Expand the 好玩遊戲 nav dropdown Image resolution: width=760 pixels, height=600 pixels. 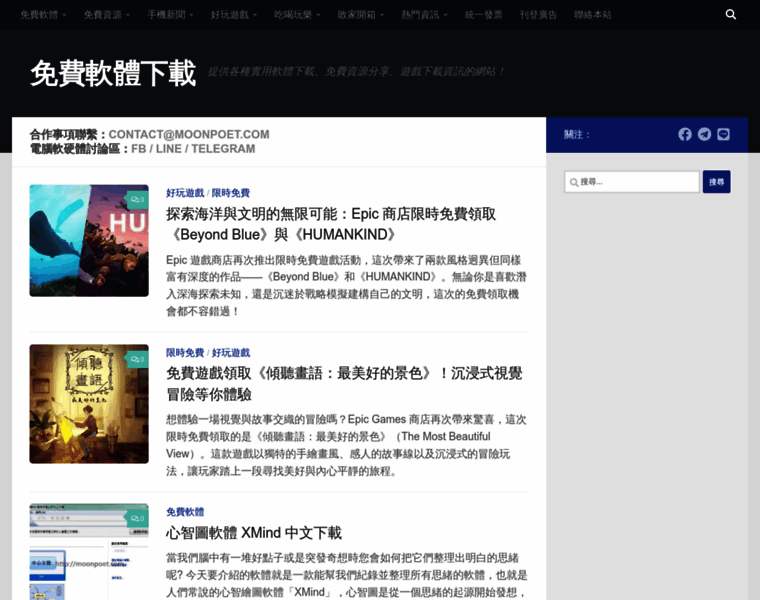click(233, 15)
